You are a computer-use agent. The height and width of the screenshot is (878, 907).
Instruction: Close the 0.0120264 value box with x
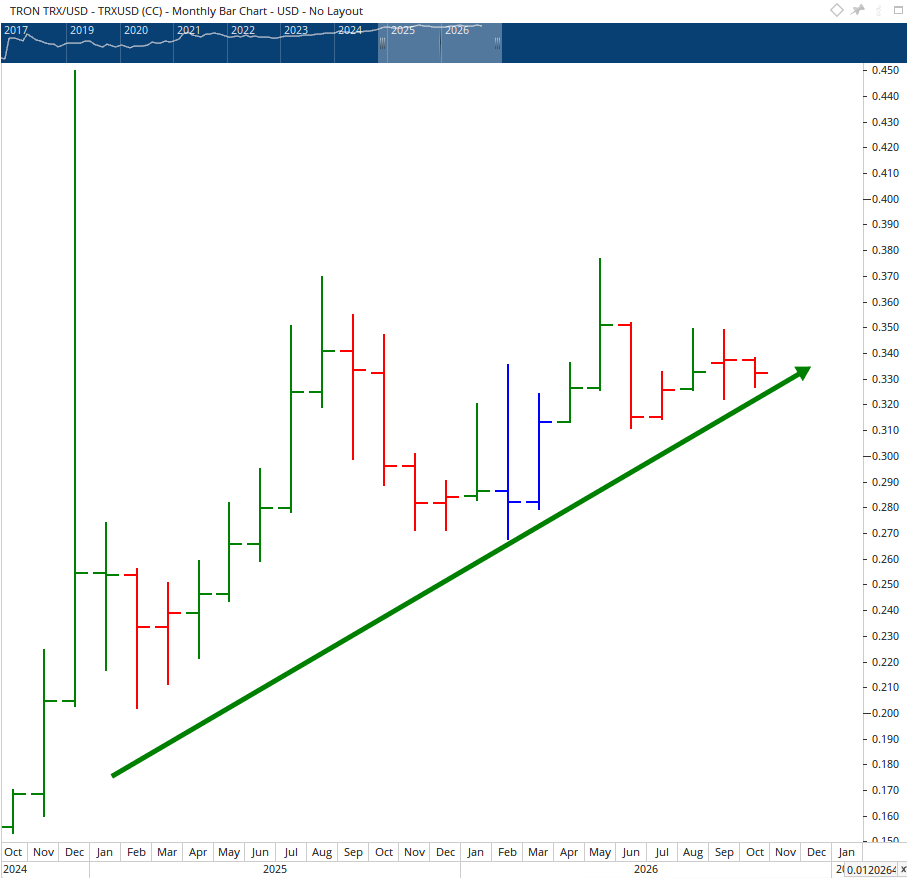coord(903,869)
